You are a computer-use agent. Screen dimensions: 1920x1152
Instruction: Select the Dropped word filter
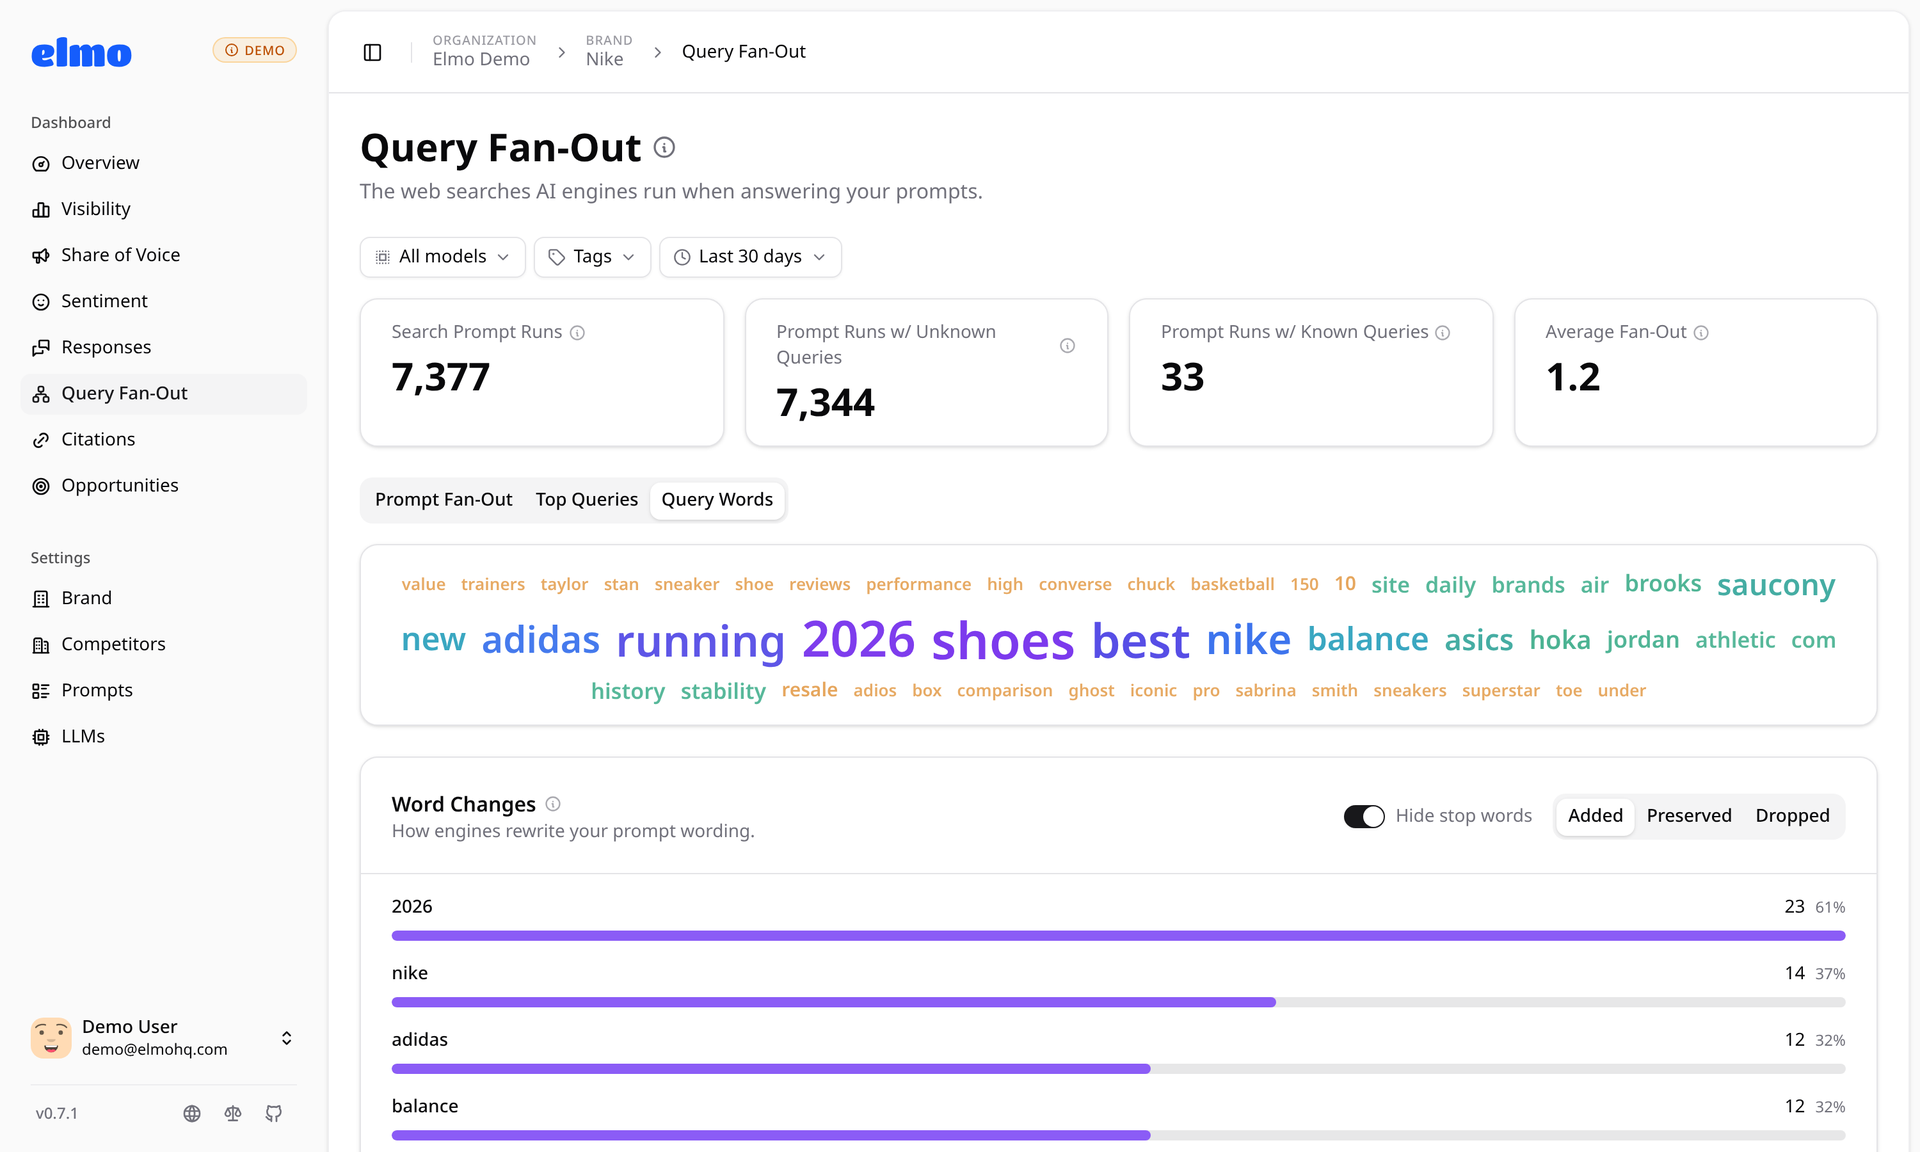click(1792, 816)
